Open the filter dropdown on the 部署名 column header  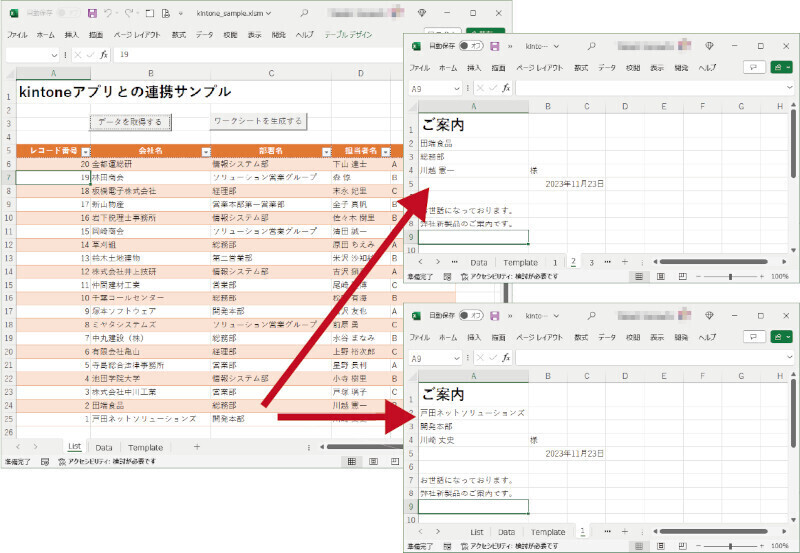(325, 151)
